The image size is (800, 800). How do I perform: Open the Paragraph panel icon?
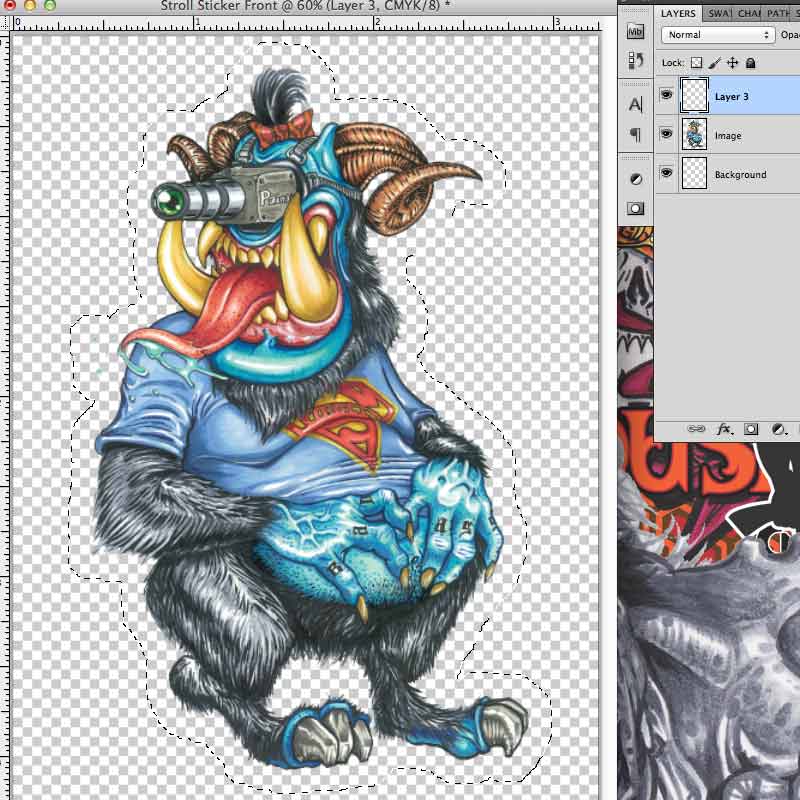pyautogui.click(x=635, y=135)
